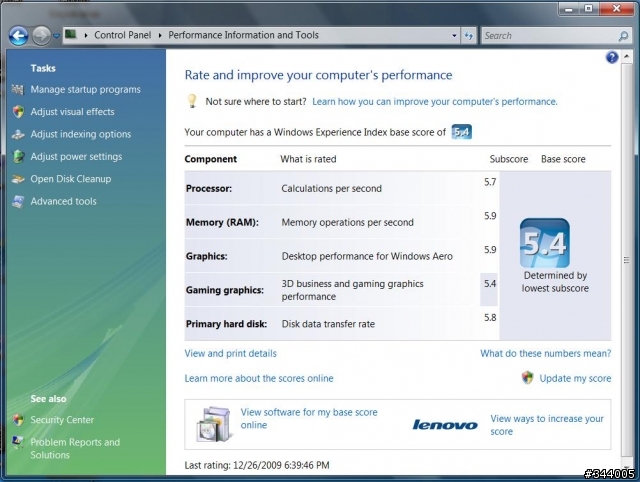The image size is (640, 482).
Task: Click the Adjust visual effects shield icon
Action: 18,111
